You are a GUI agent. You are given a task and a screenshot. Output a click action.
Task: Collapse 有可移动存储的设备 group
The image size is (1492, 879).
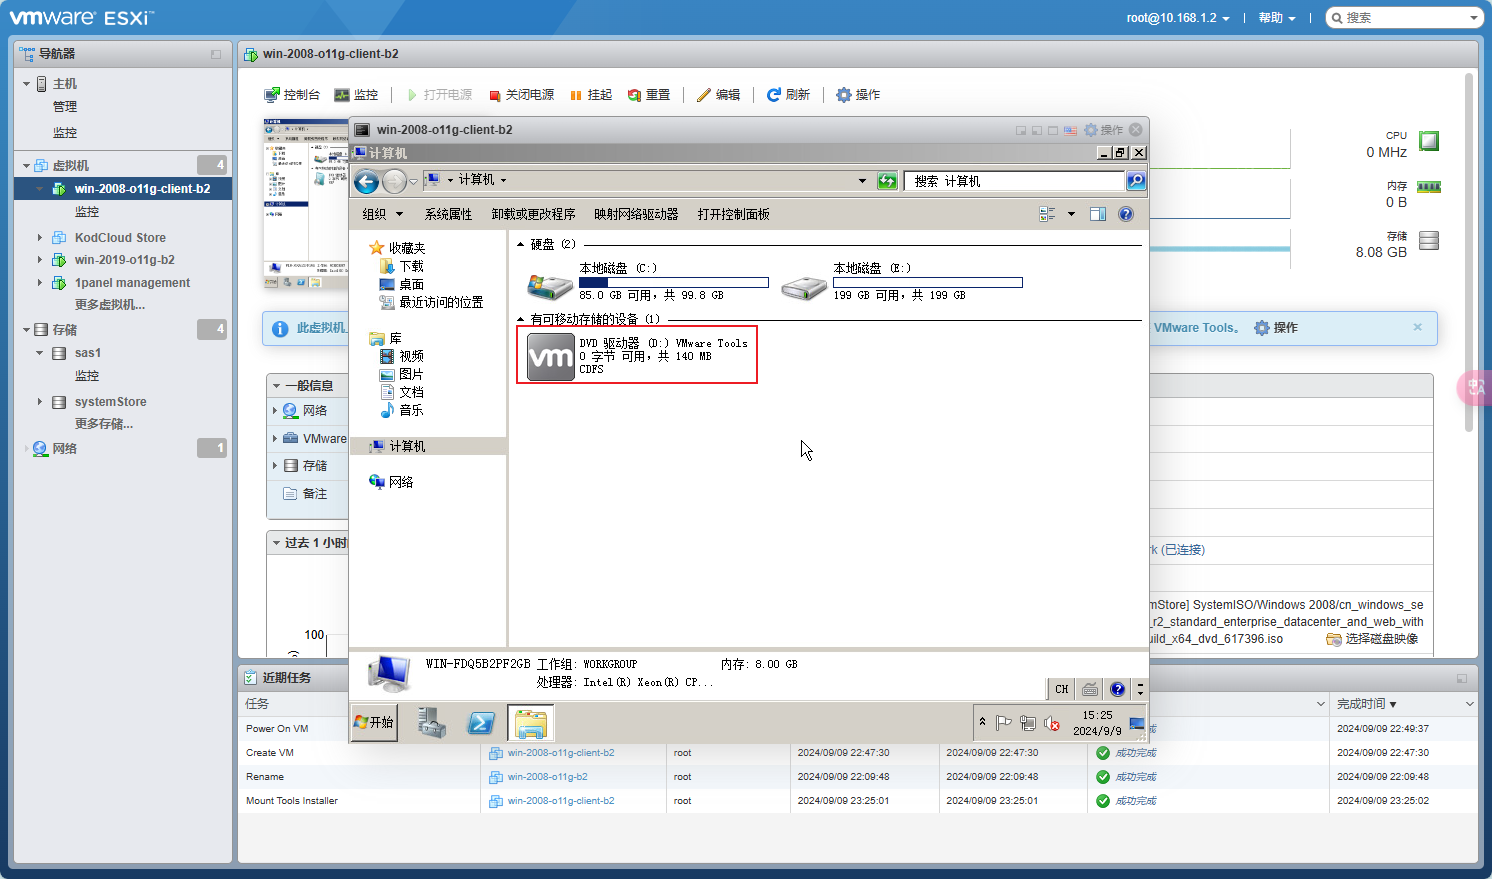520,319
